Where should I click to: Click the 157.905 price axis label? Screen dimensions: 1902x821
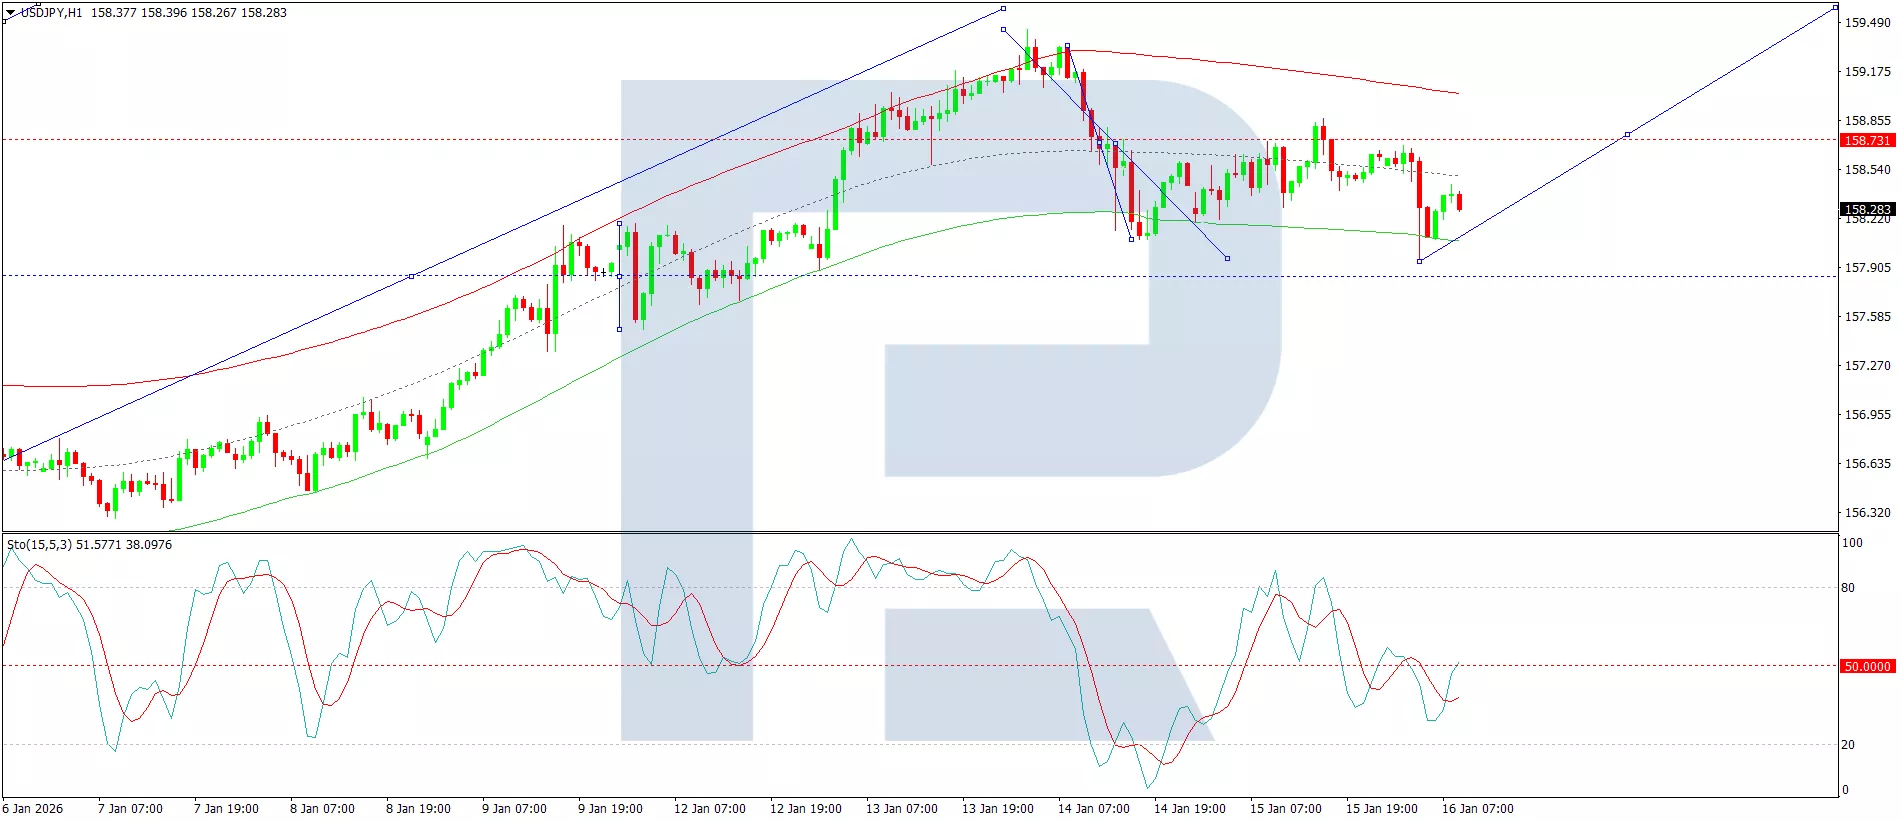click(x=1867, y=268)
